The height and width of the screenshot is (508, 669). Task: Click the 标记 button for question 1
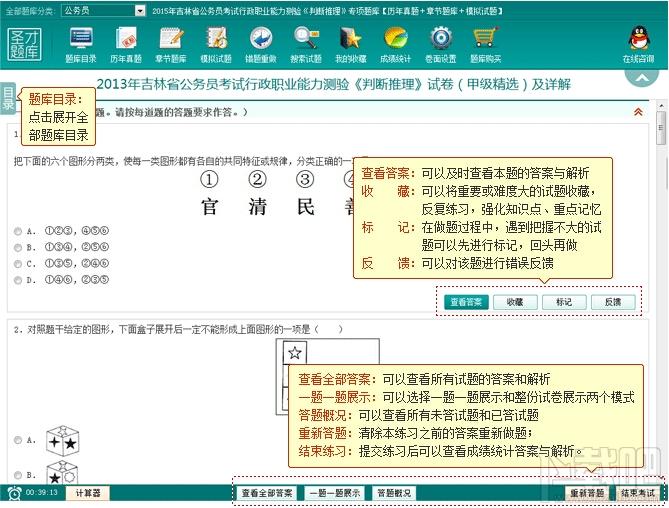point(564,302)
